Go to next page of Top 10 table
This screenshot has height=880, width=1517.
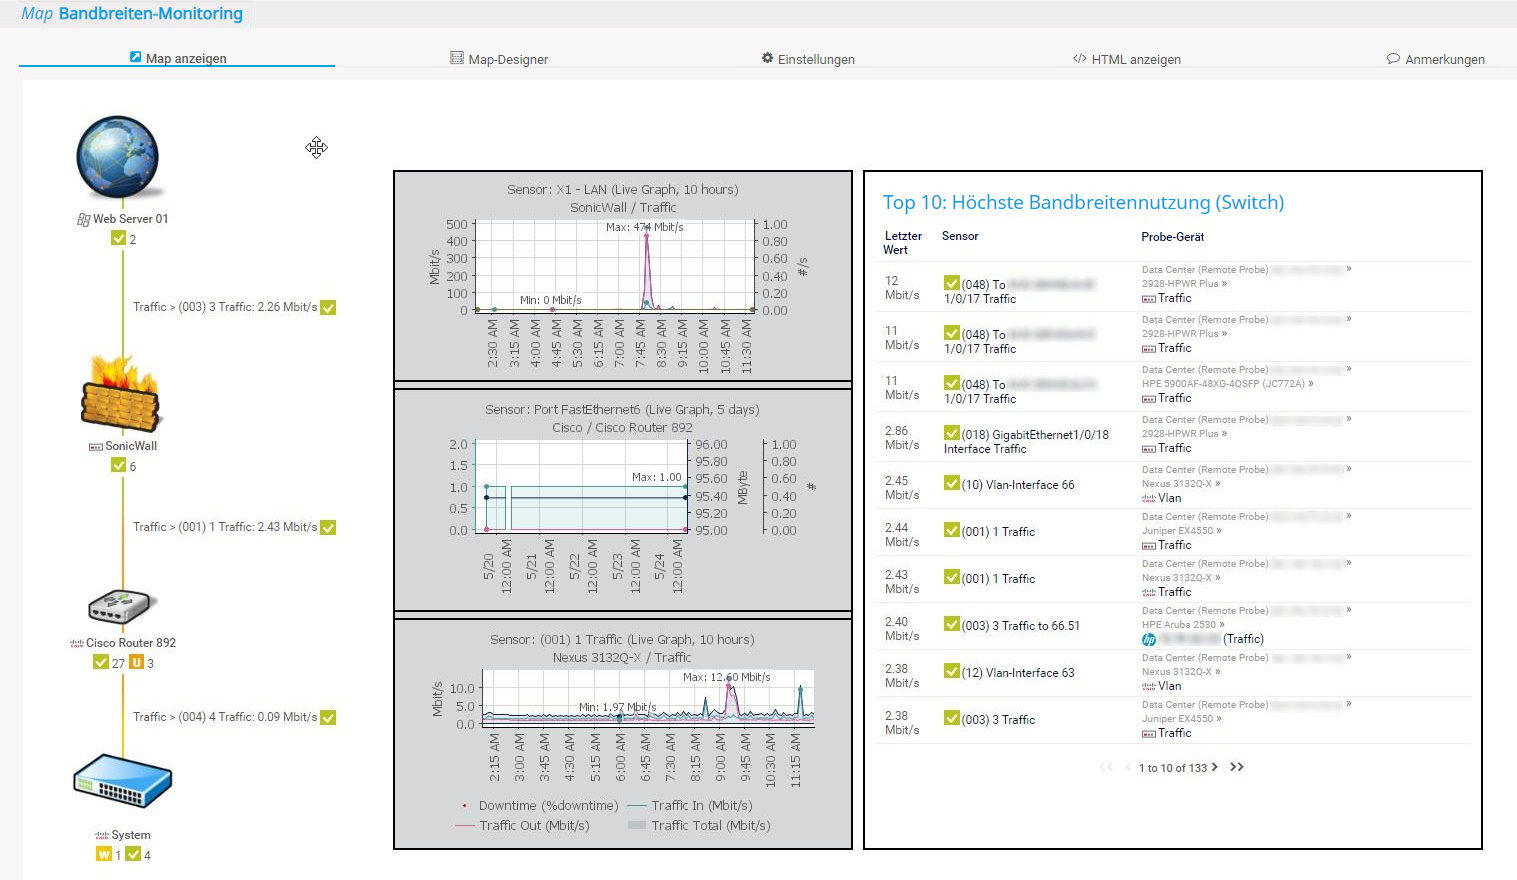click(x=1214, y=767)
